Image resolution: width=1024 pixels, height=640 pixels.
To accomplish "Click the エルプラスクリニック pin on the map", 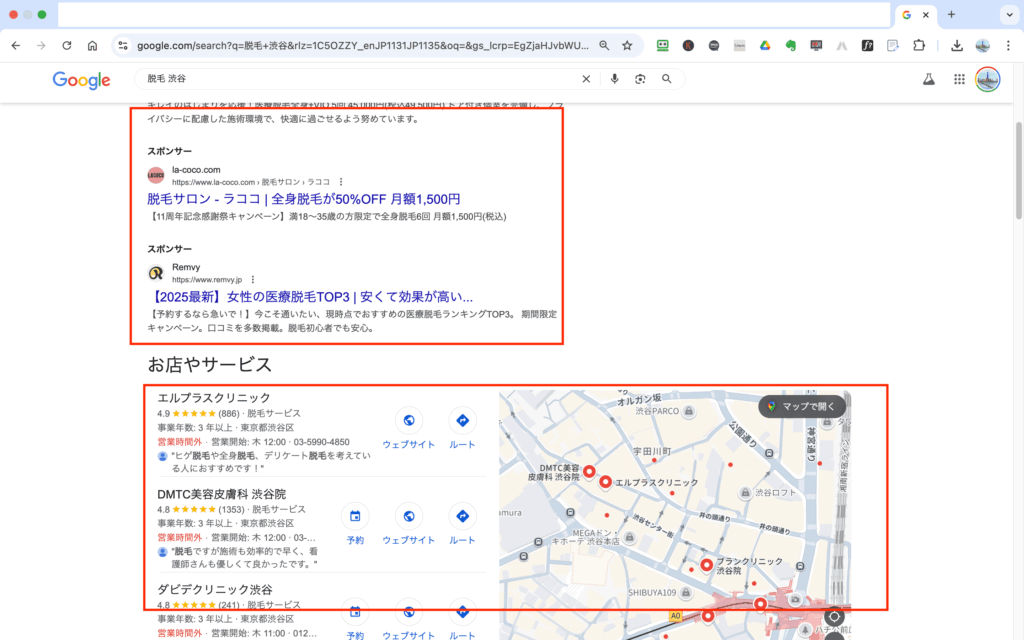I will click(x=605, y=482).
